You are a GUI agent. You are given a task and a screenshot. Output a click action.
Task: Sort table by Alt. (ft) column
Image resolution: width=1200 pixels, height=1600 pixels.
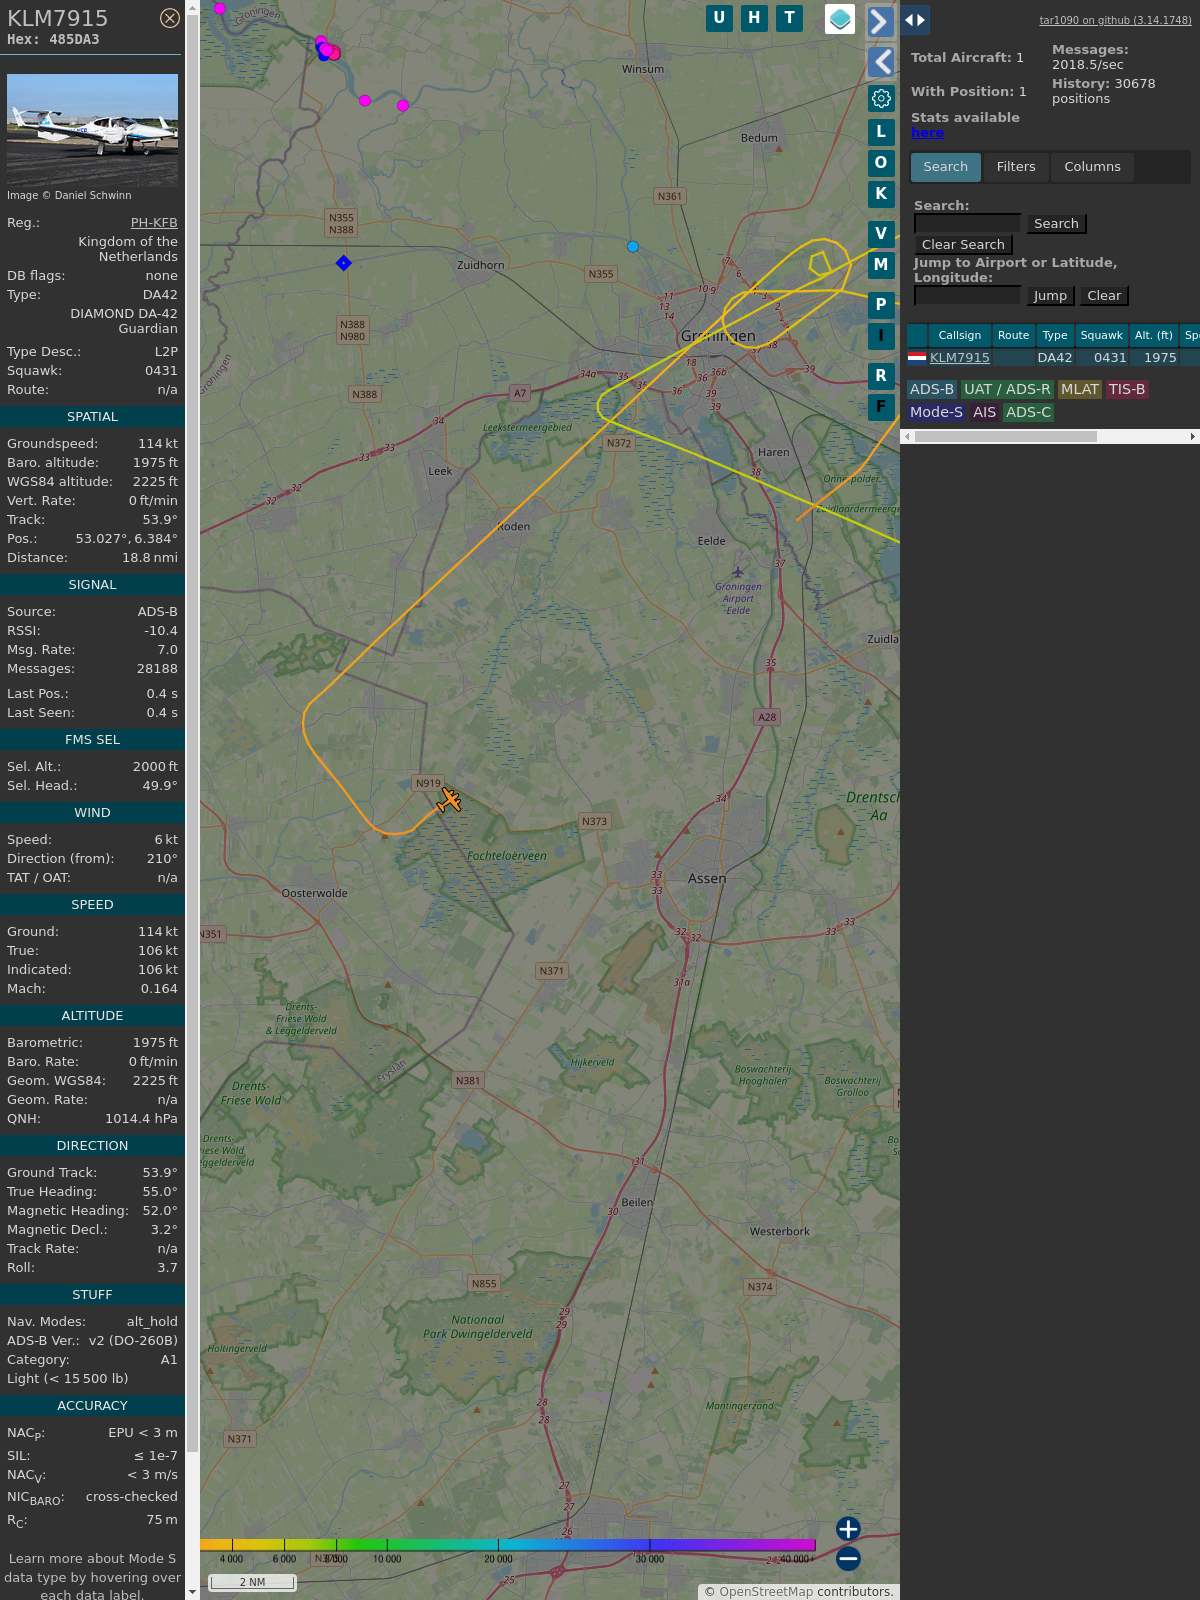point(1153,335)
